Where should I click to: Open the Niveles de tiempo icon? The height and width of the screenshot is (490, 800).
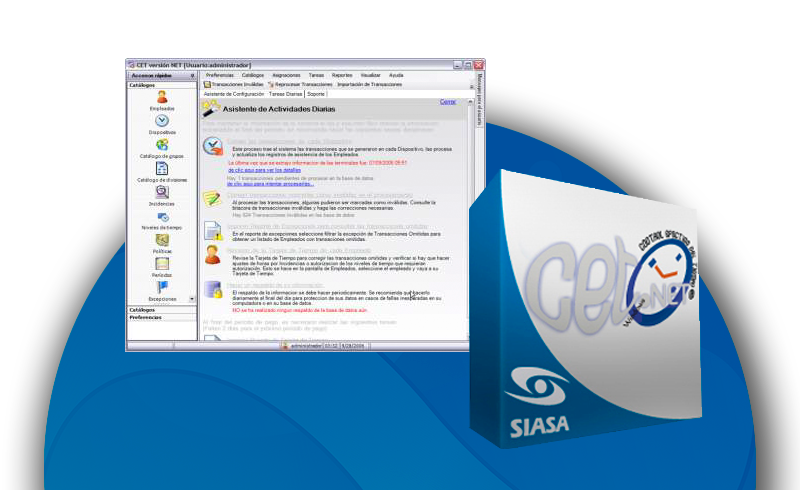click(x=162, y=217)
